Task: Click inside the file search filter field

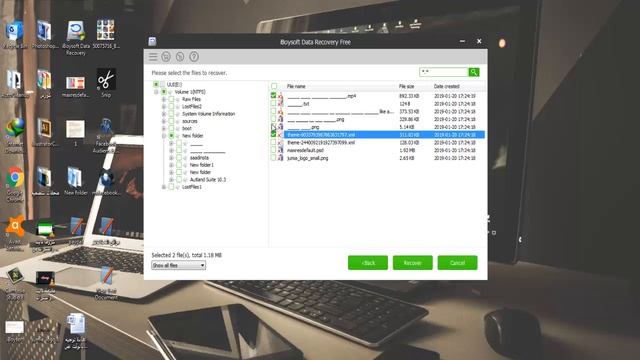Action: [444, 72]
